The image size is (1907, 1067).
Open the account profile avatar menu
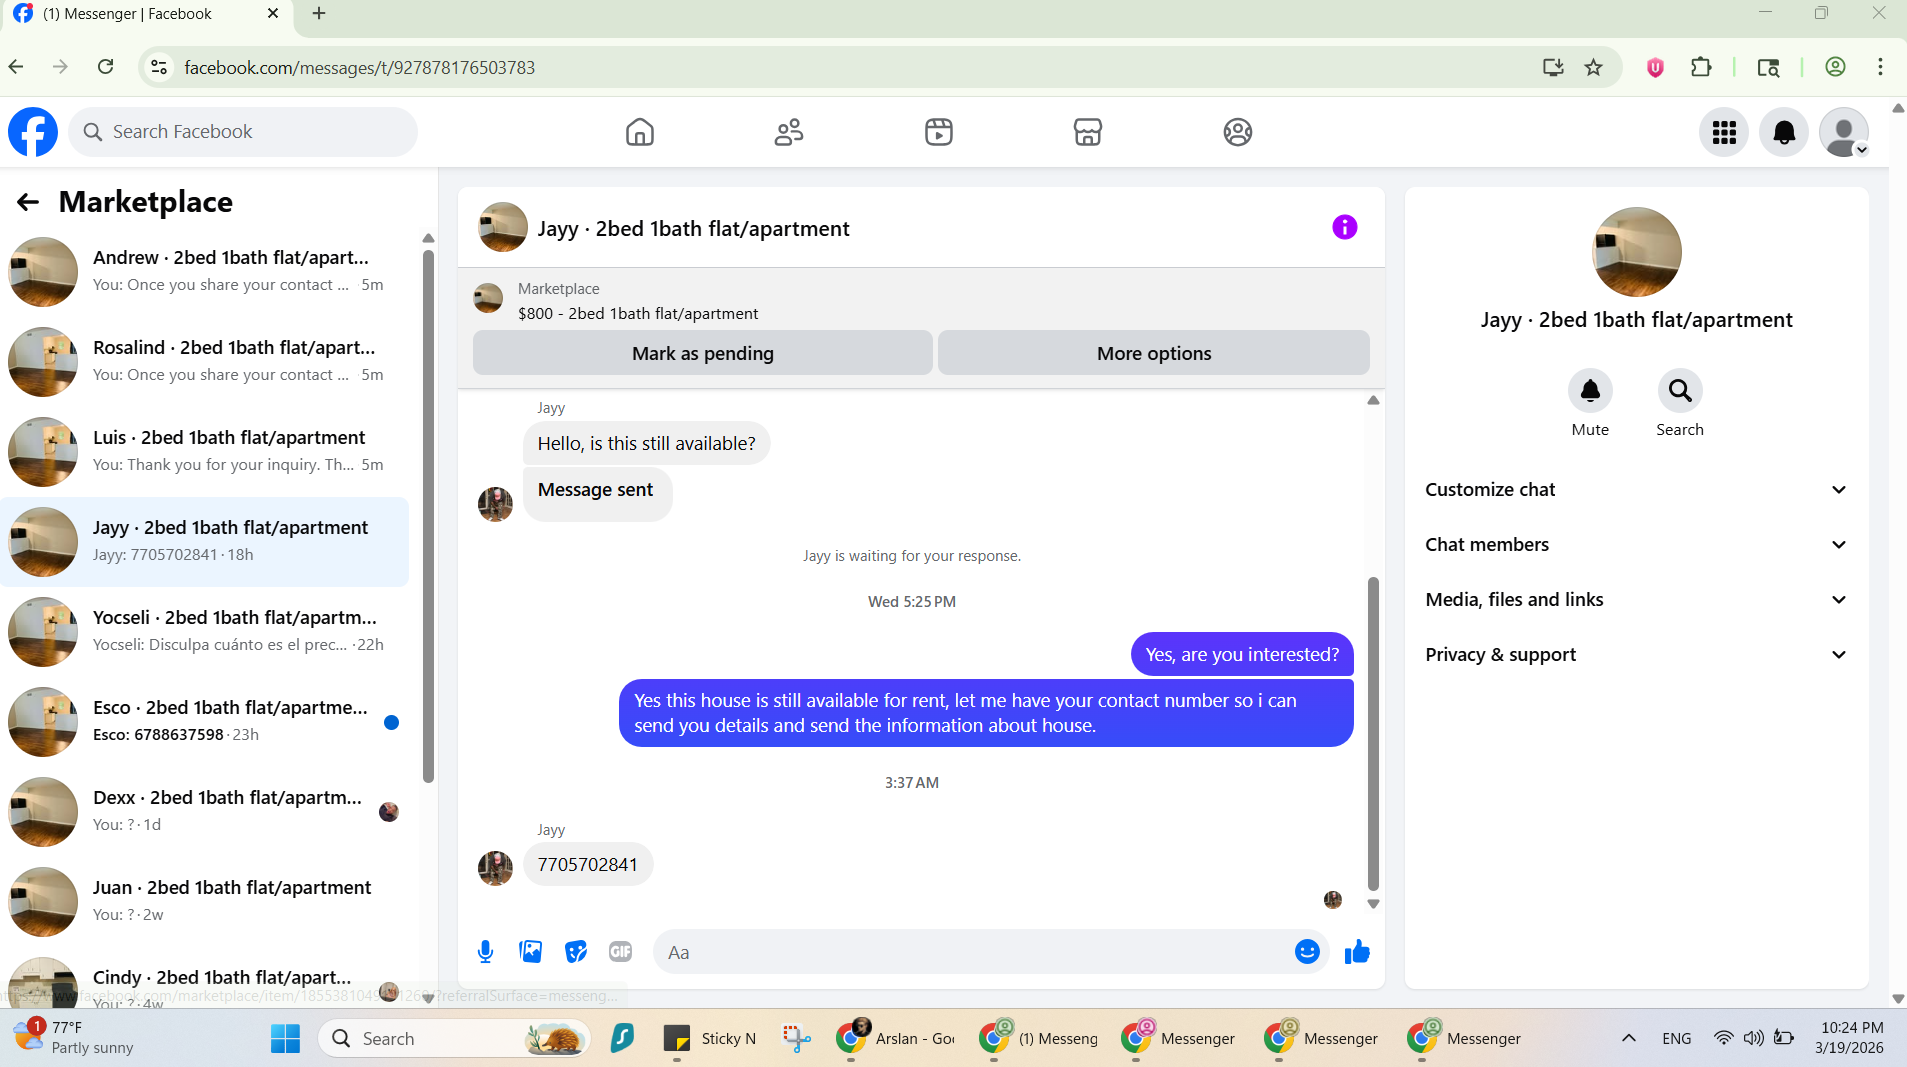click(x=1844, y=132)
